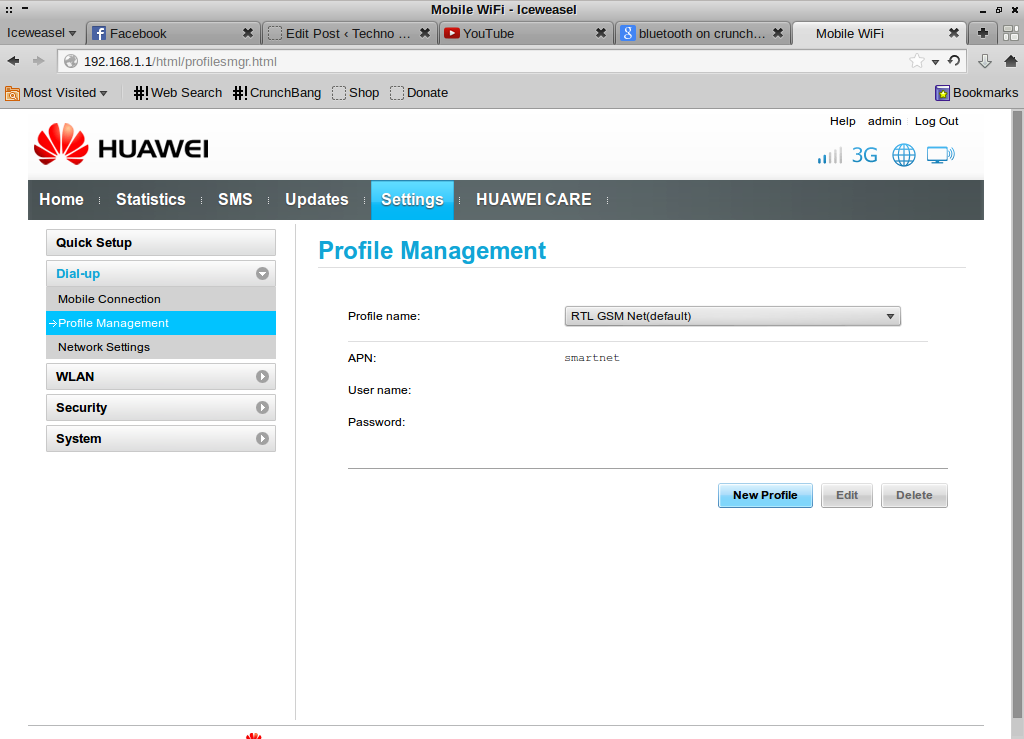Click the New Profile button
Screen dimensions: 1024x739
pyautogui.click(x=765, y=495)
